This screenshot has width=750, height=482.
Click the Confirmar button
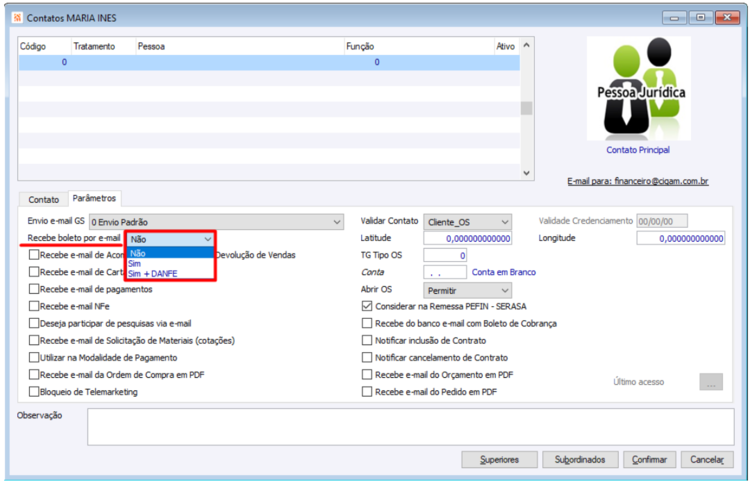click(649, 460)
